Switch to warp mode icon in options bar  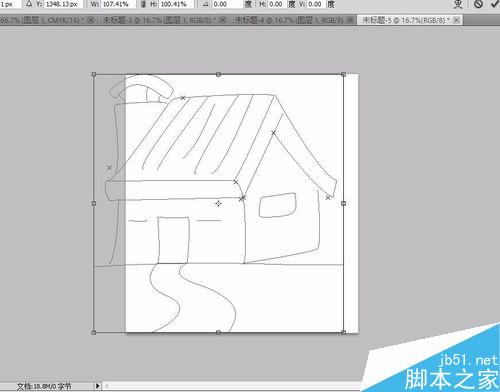click(x=459, y=4)
